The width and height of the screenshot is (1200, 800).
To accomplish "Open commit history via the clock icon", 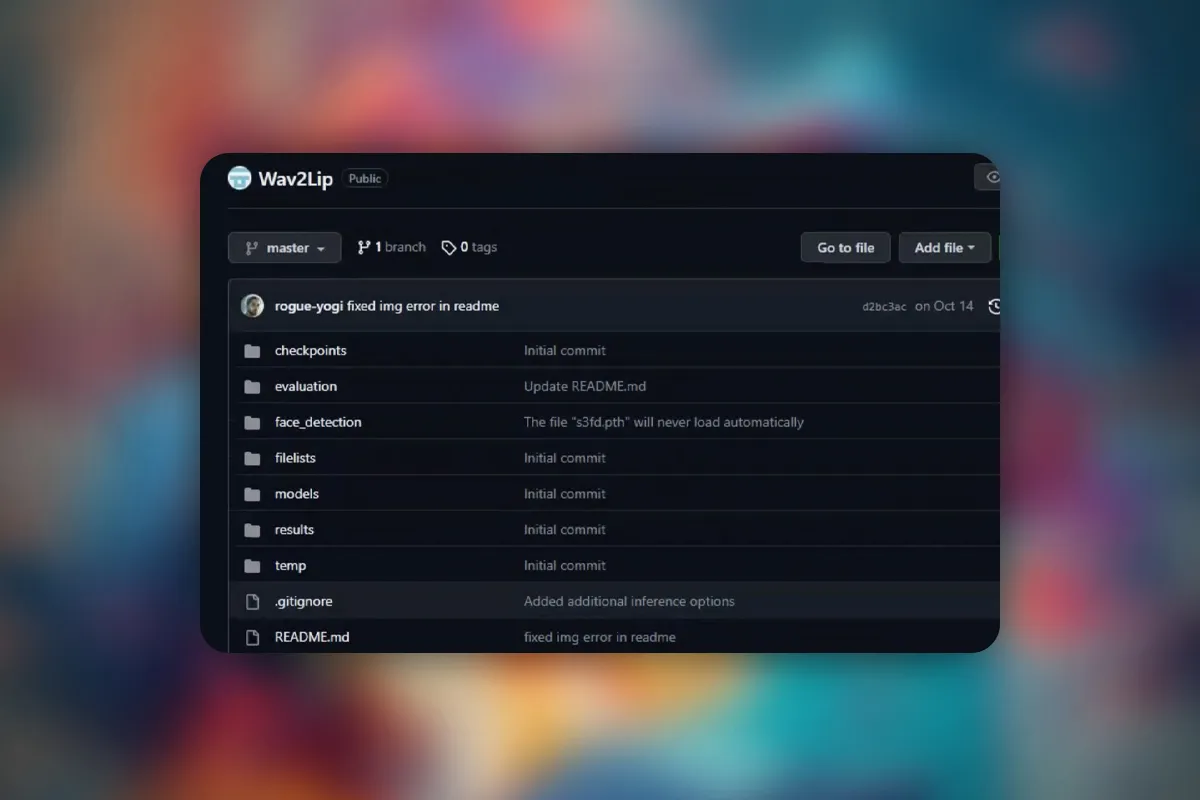I will pyautogui.click(x=994, y=306).
